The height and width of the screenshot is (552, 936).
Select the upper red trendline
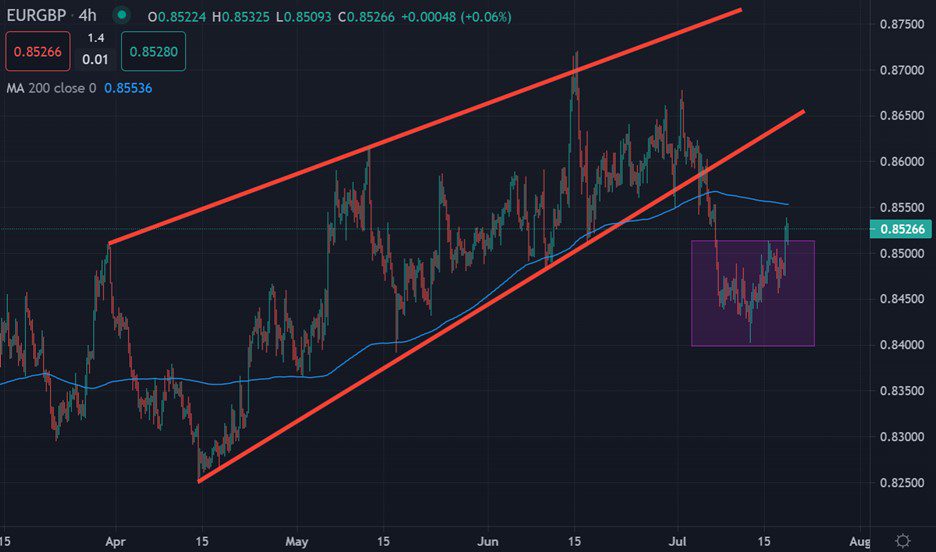tap(425, 127)
